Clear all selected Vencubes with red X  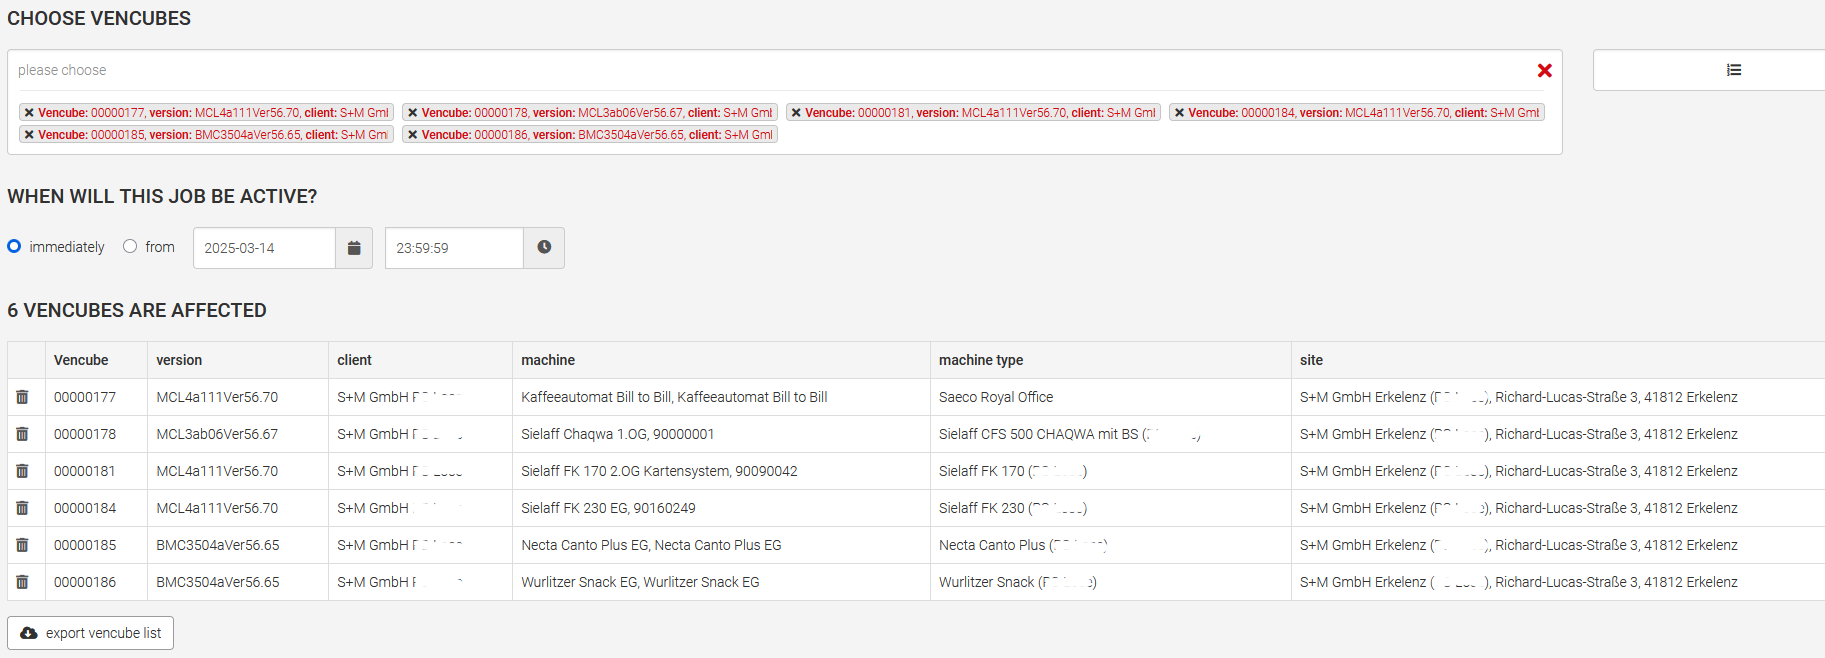click(x=1544, y=70)
